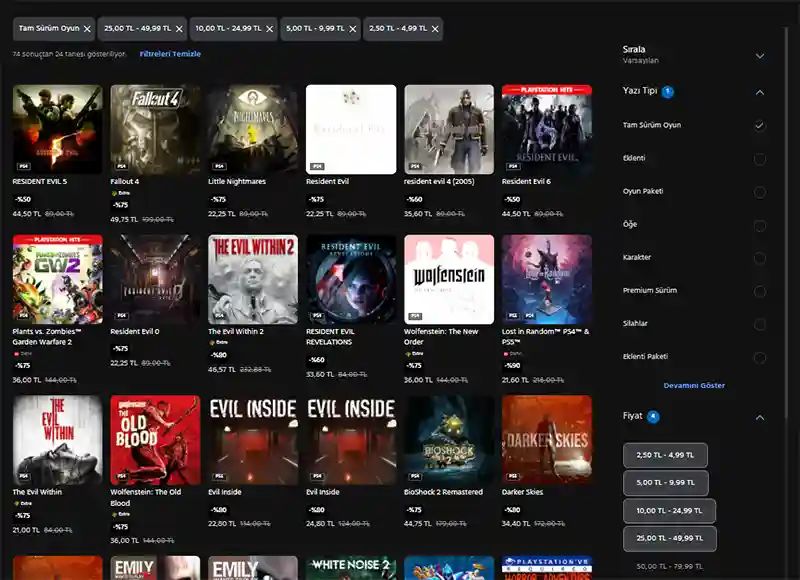Viewport: 800px width, 580px height.
Task: Uncheck Tam Sürüm Oyun checkbox
Action: [x=759, y=125]
